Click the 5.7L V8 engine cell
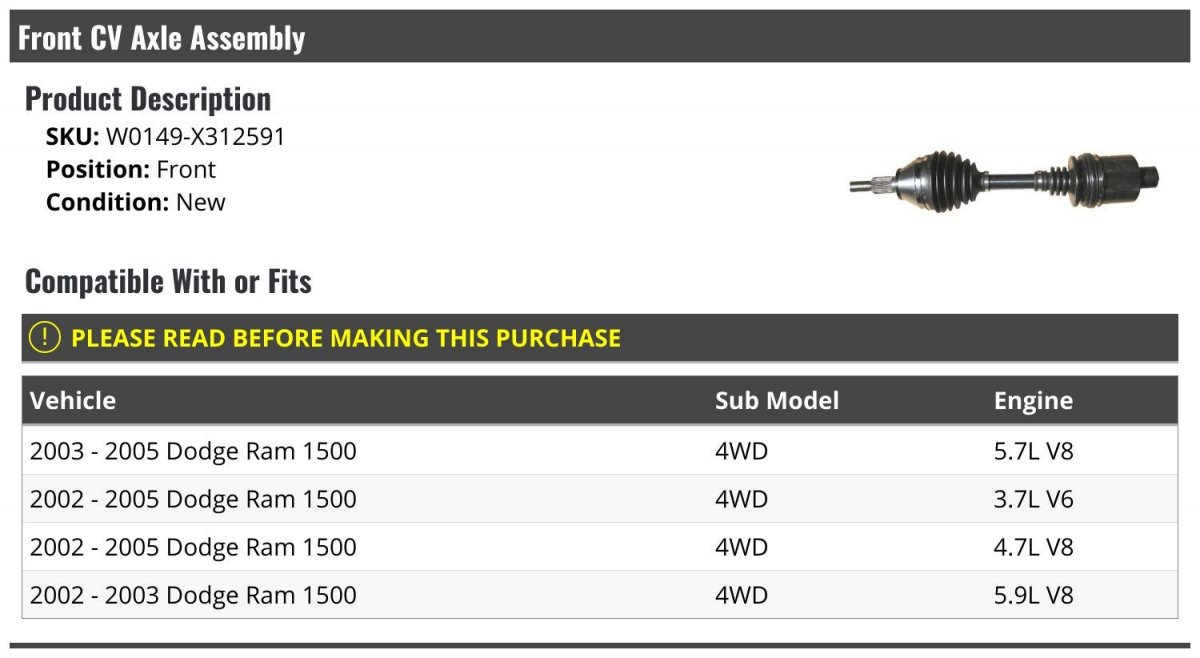Screen dimensions: 1200x658 point(1033,451)
